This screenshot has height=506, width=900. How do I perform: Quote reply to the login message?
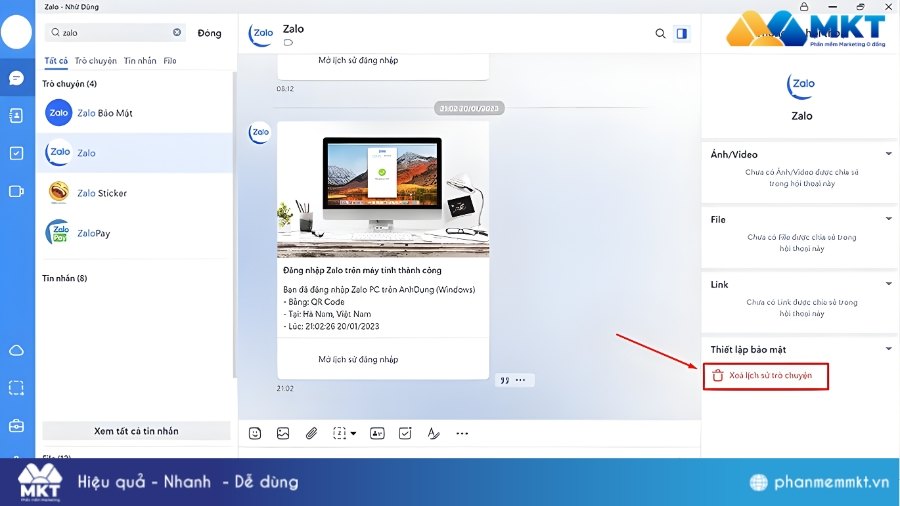click(505, 380)
